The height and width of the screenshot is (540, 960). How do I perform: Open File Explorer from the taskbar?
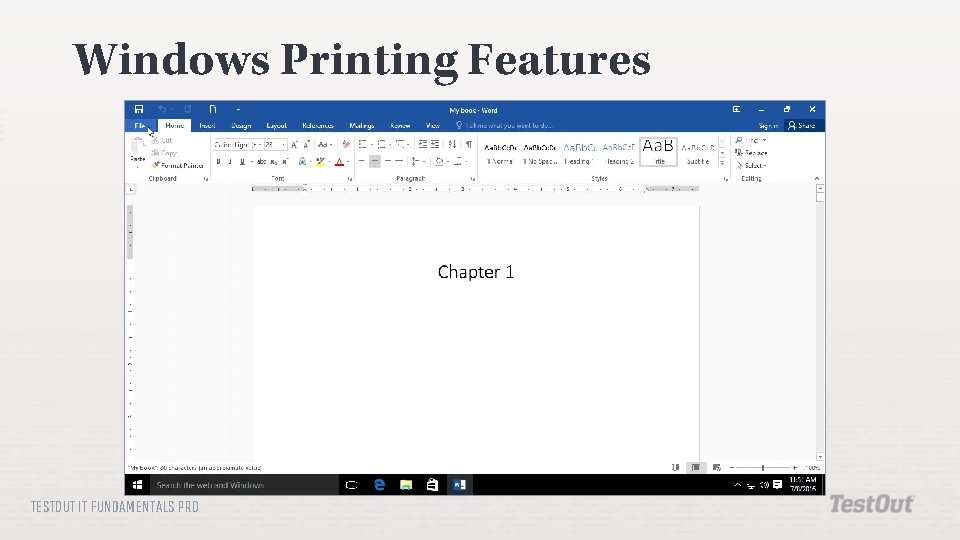[406, 485]
